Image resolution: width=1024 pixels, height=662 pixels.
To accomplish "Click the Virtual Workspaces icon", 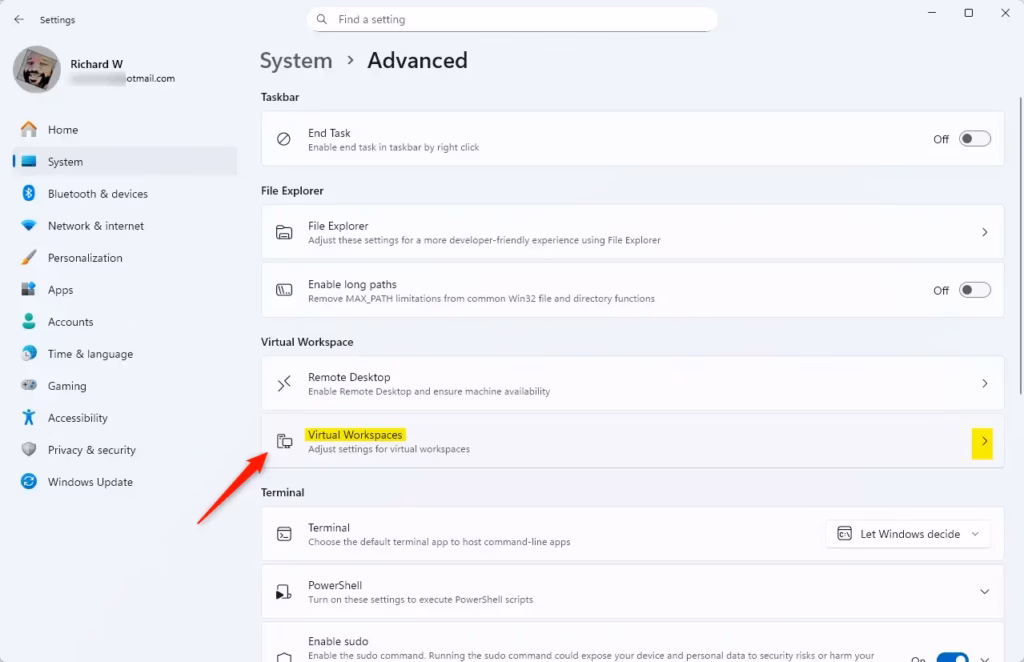I will point(284,441).
